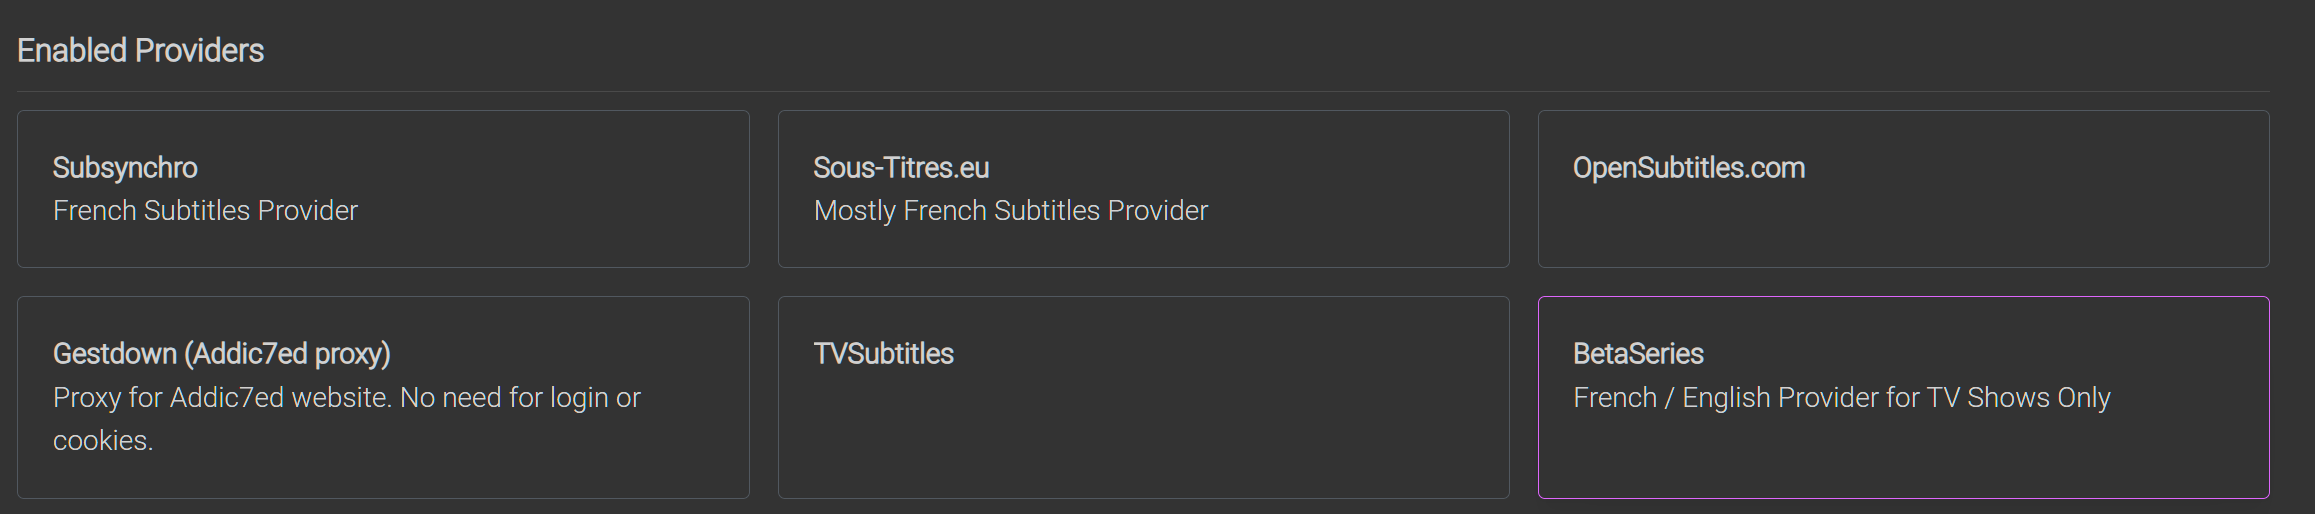Click the "Proxy for Addic7ed website" description
The height and width of the screenshot is (514, 2315).
(346, 398)
